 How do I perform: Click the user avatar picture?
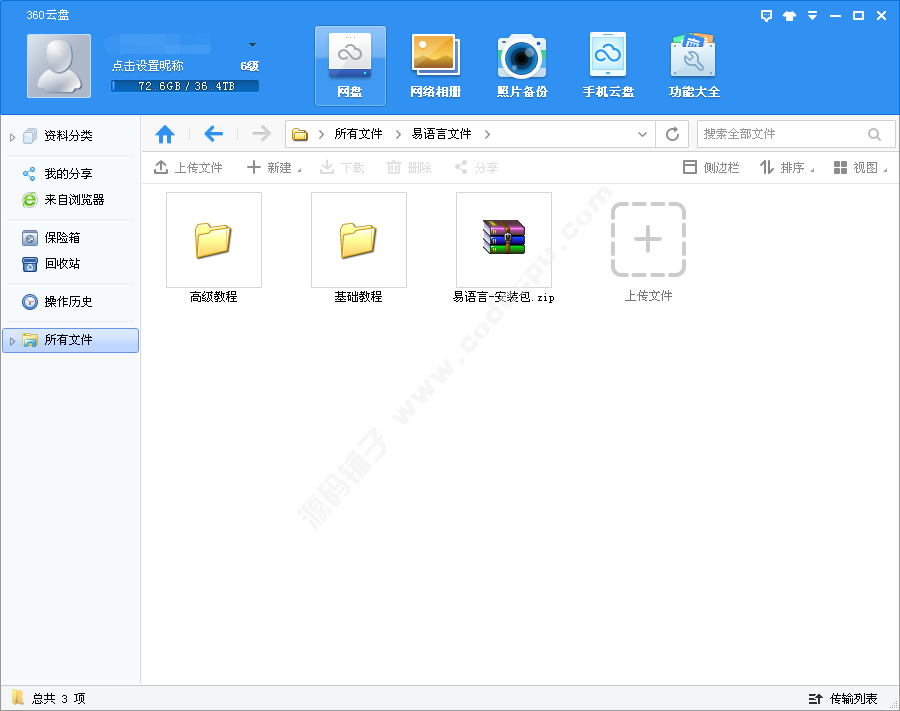(x=59, y=65)
